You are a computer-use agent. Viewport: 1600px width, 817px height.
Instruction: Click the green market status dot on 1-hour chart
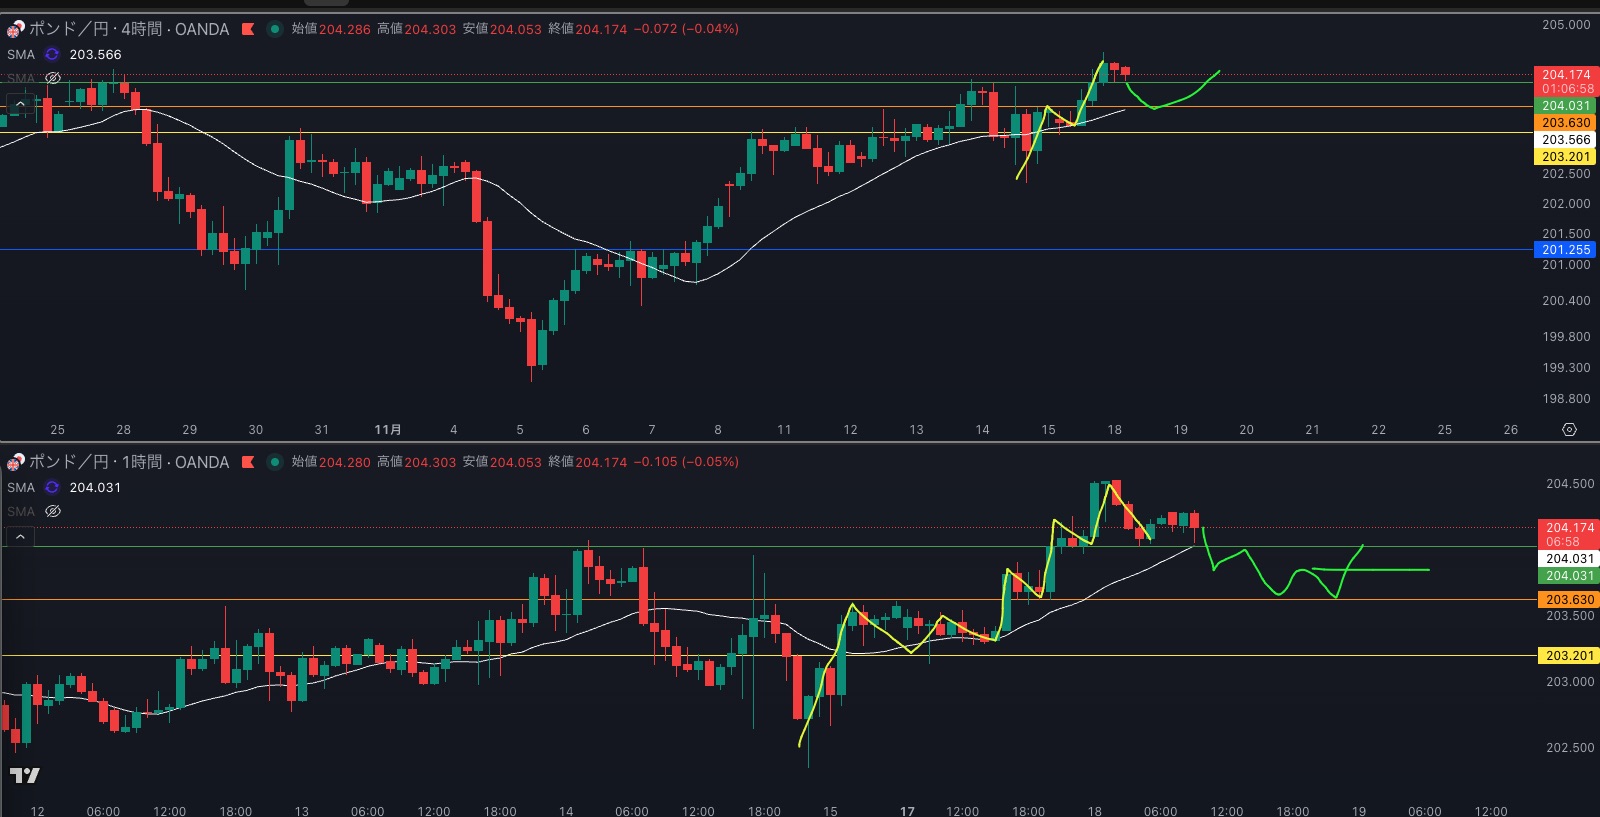[274, 462]
